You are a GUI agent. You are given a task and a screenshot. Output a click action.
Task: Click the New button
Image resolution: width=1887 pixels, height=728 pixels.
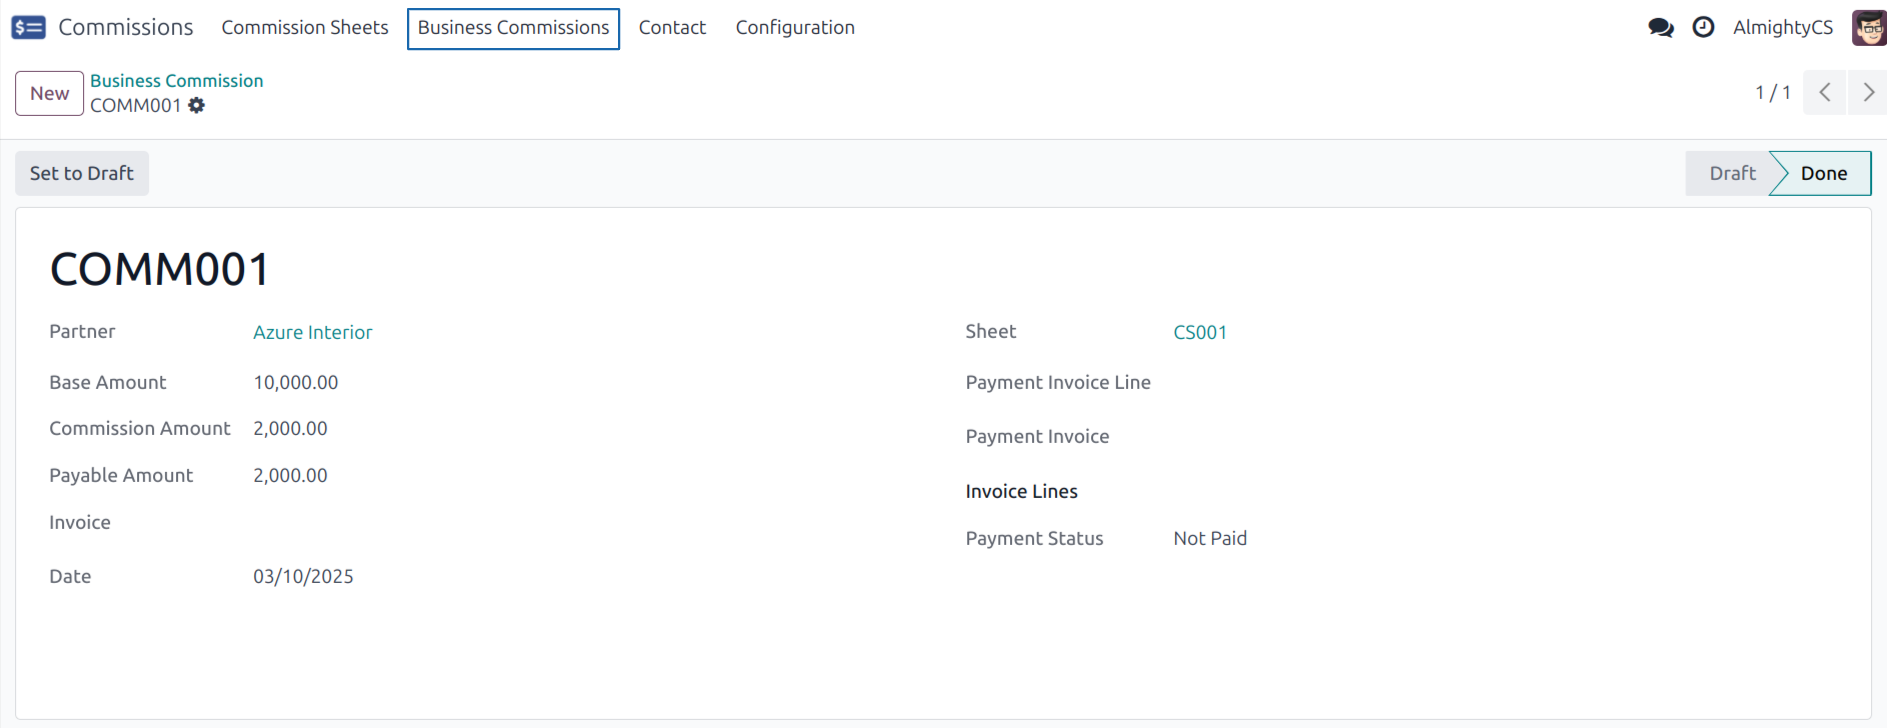pyautogui.click(x=49, y=93)
